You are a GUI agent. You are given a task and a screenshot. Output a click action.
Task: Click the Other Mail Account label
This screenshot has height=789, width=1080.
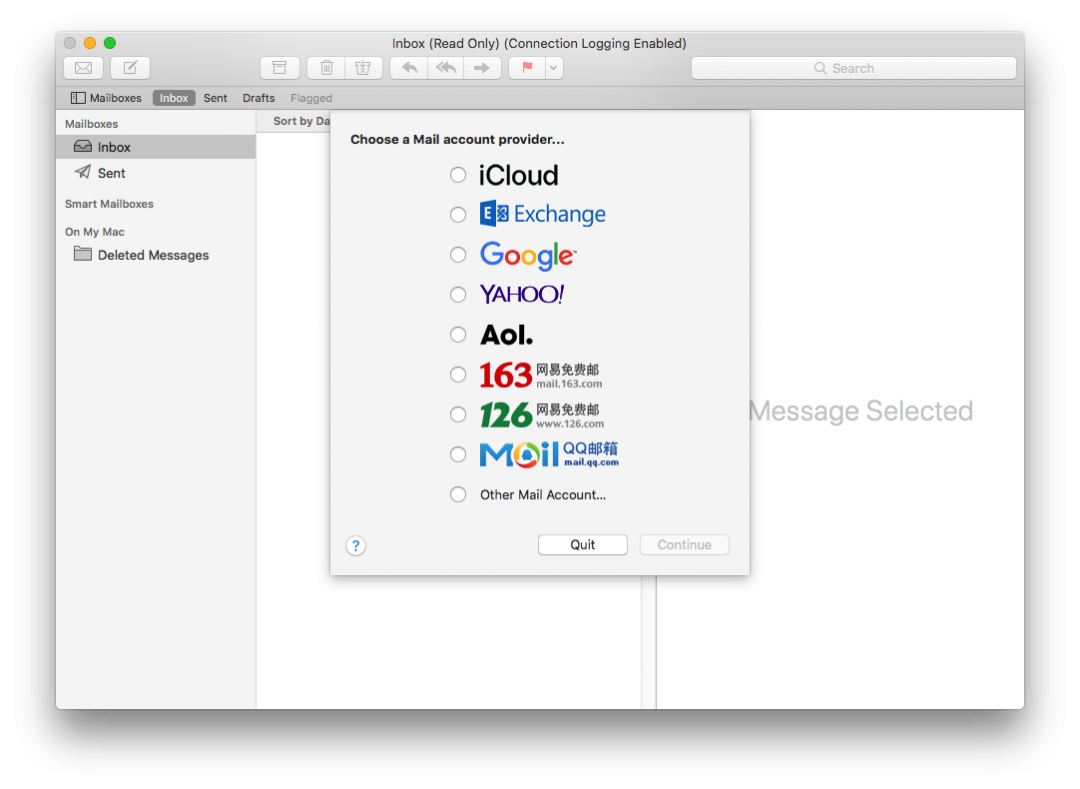click(x=543, y=495)
